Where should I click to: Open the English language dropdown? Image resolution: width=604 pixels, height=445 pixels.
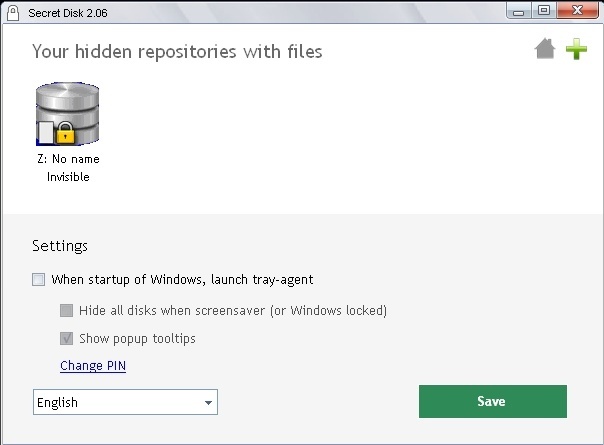click(125, 402)
